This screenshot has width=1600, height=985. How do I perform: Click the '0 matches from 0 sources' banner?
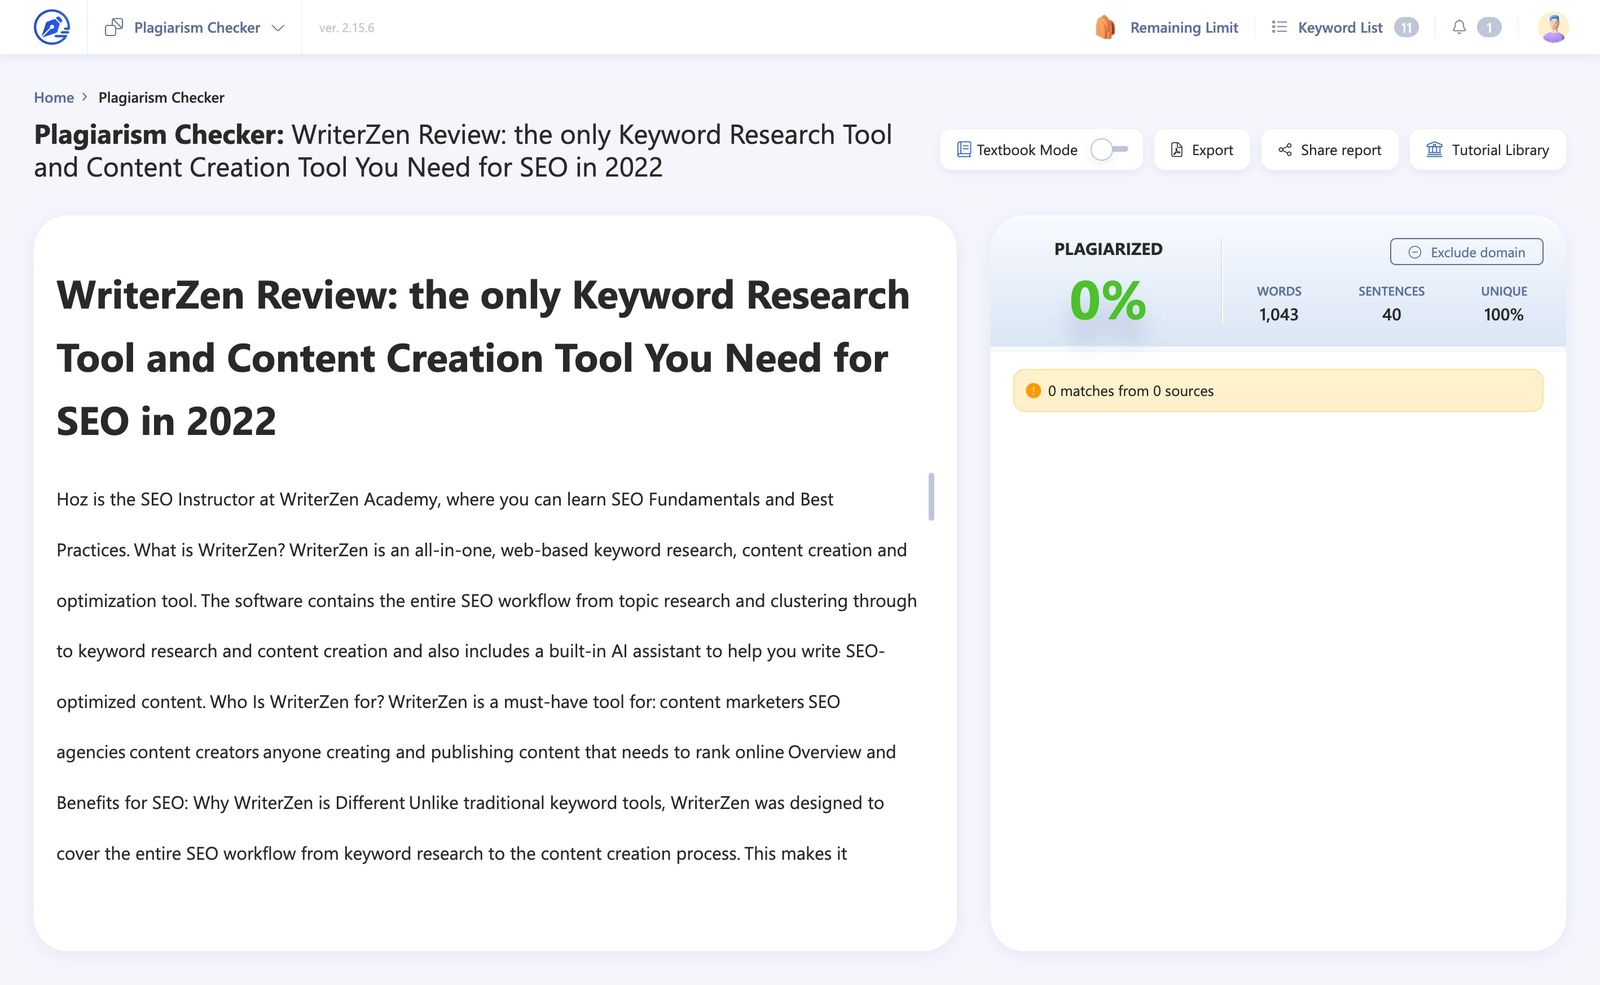pos(1278,391)
